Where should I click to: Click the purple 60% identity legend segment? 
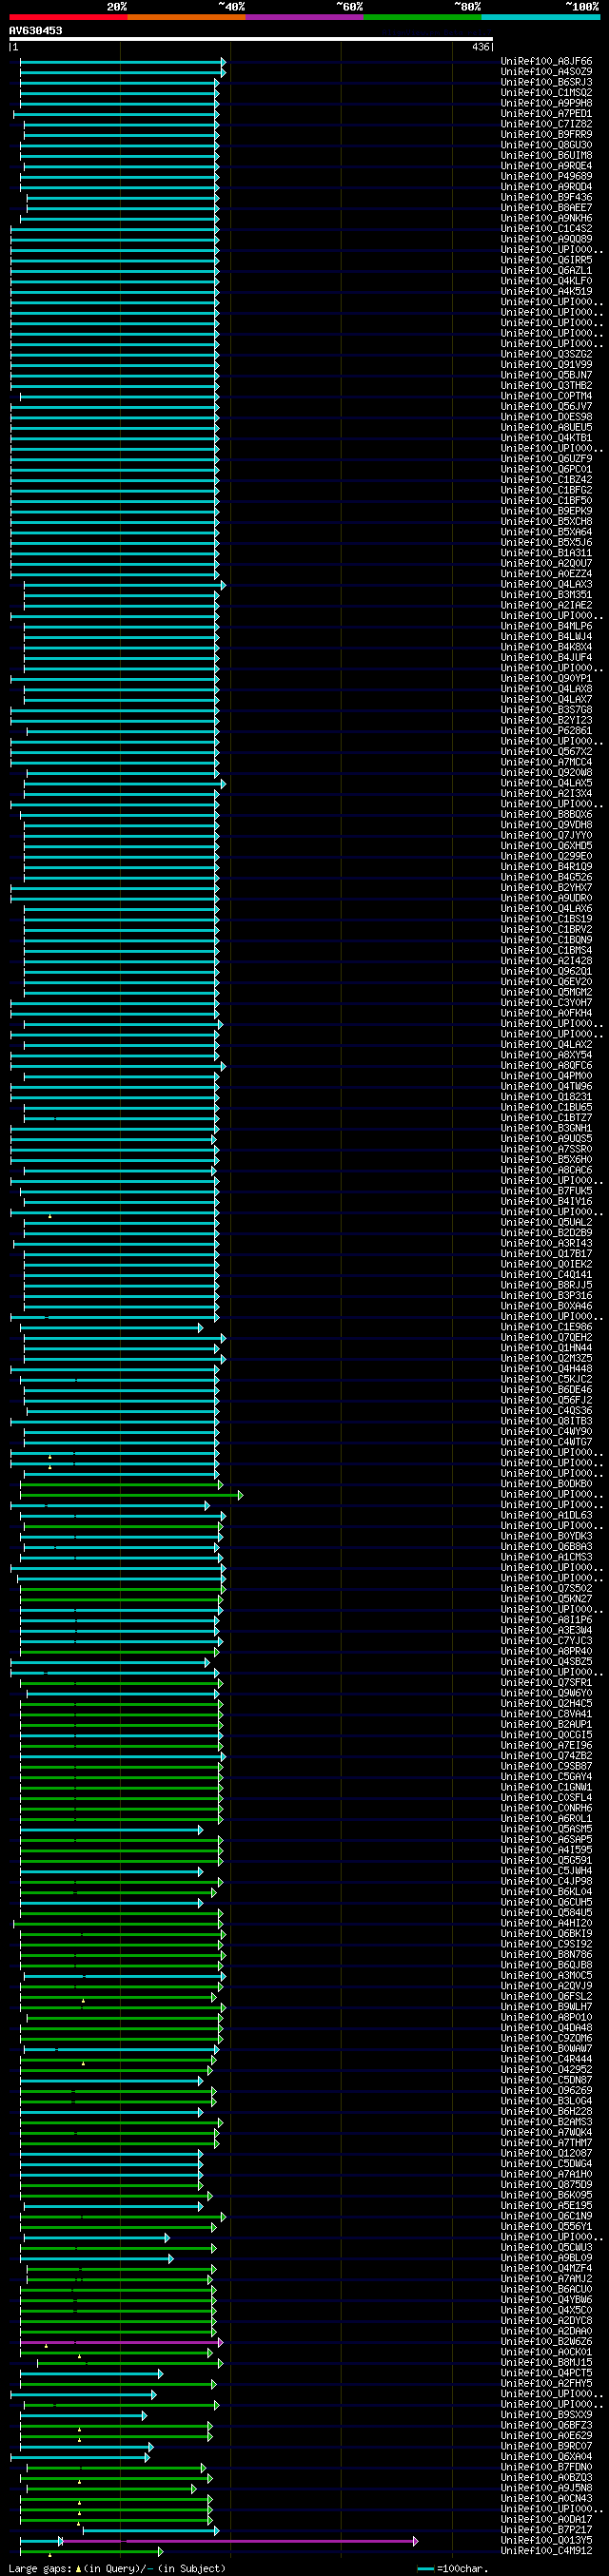click(x=304, y=17)
